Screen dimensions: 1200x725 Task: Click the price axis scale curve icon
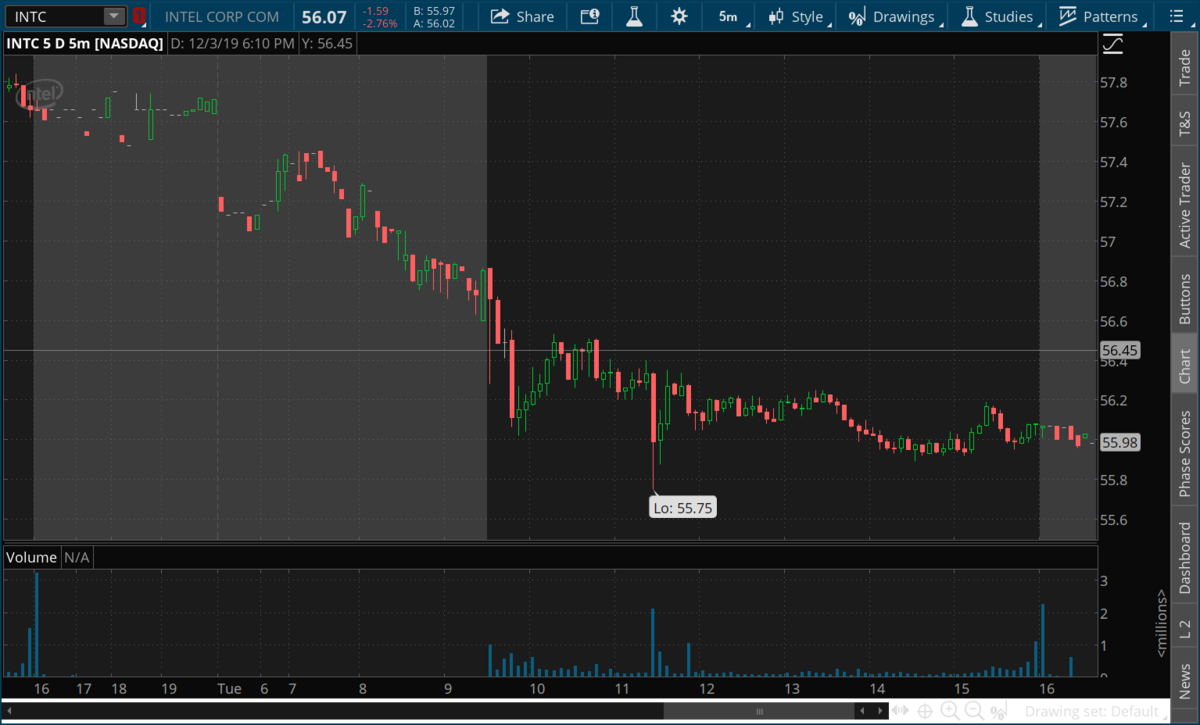point(1112,44)
